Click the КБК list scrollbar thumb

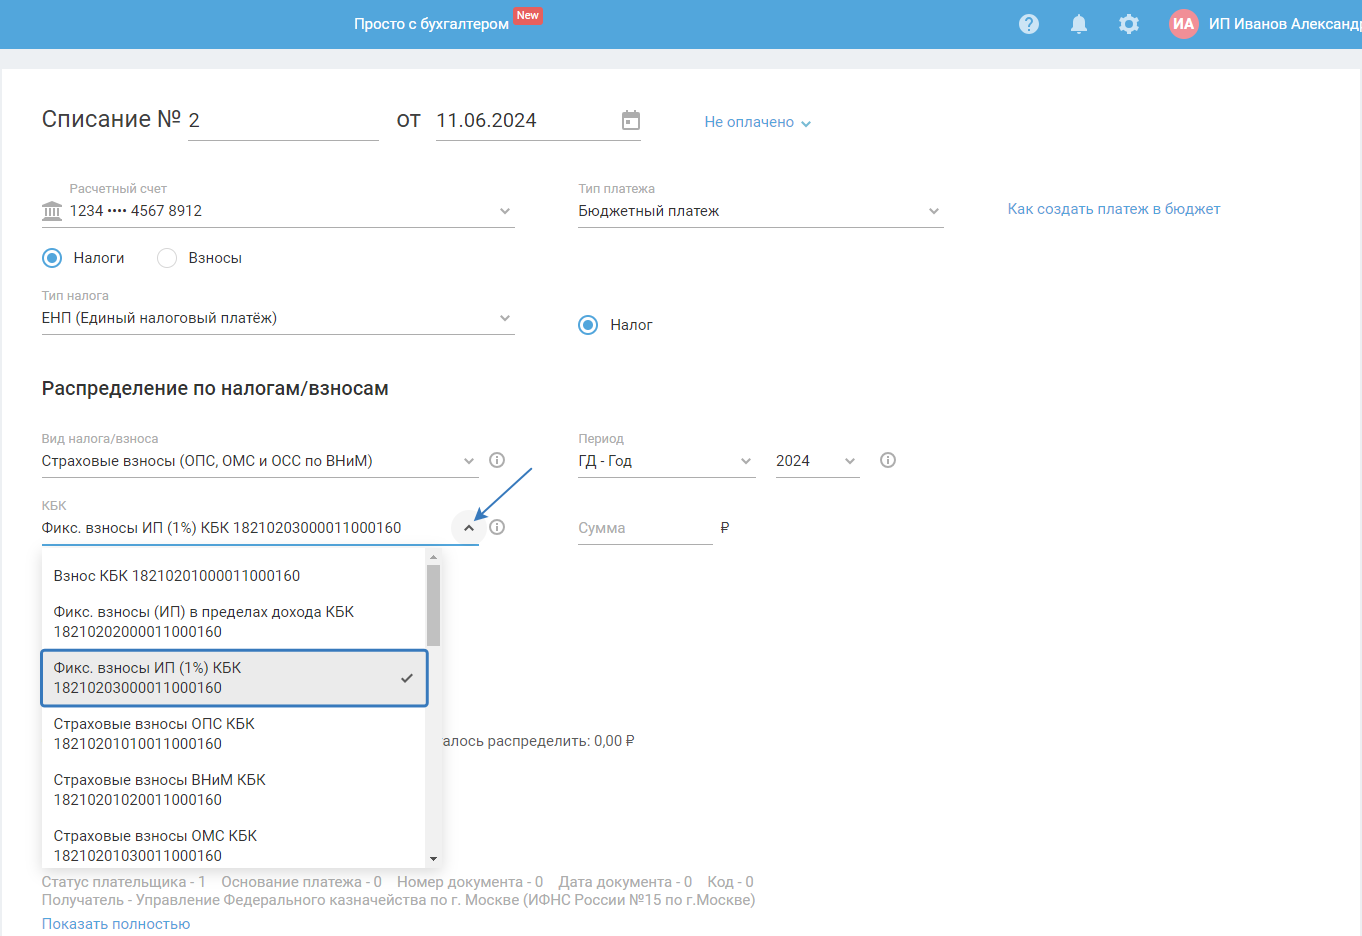pyautogui.click(x=433, y=606)
